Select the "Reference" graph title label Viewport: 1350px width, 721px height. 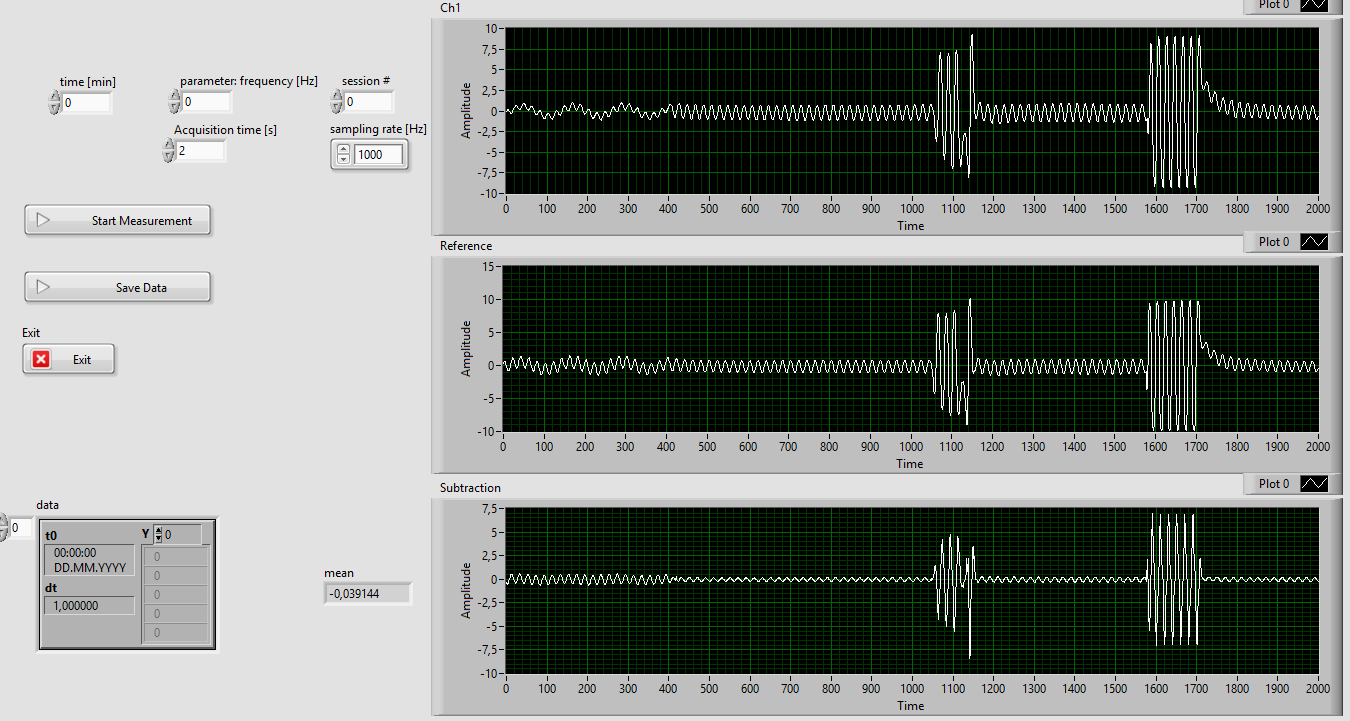(x=466, y=246)
